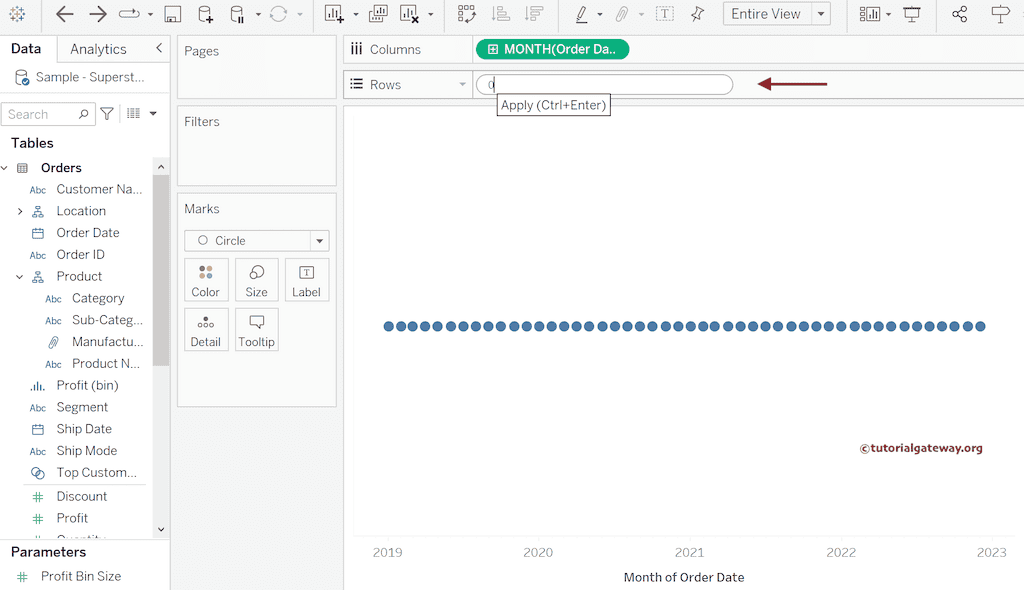The height and width of the screenshot is (590, 1024).
Task: Collapse the Orders table
Action: point(5,168)
